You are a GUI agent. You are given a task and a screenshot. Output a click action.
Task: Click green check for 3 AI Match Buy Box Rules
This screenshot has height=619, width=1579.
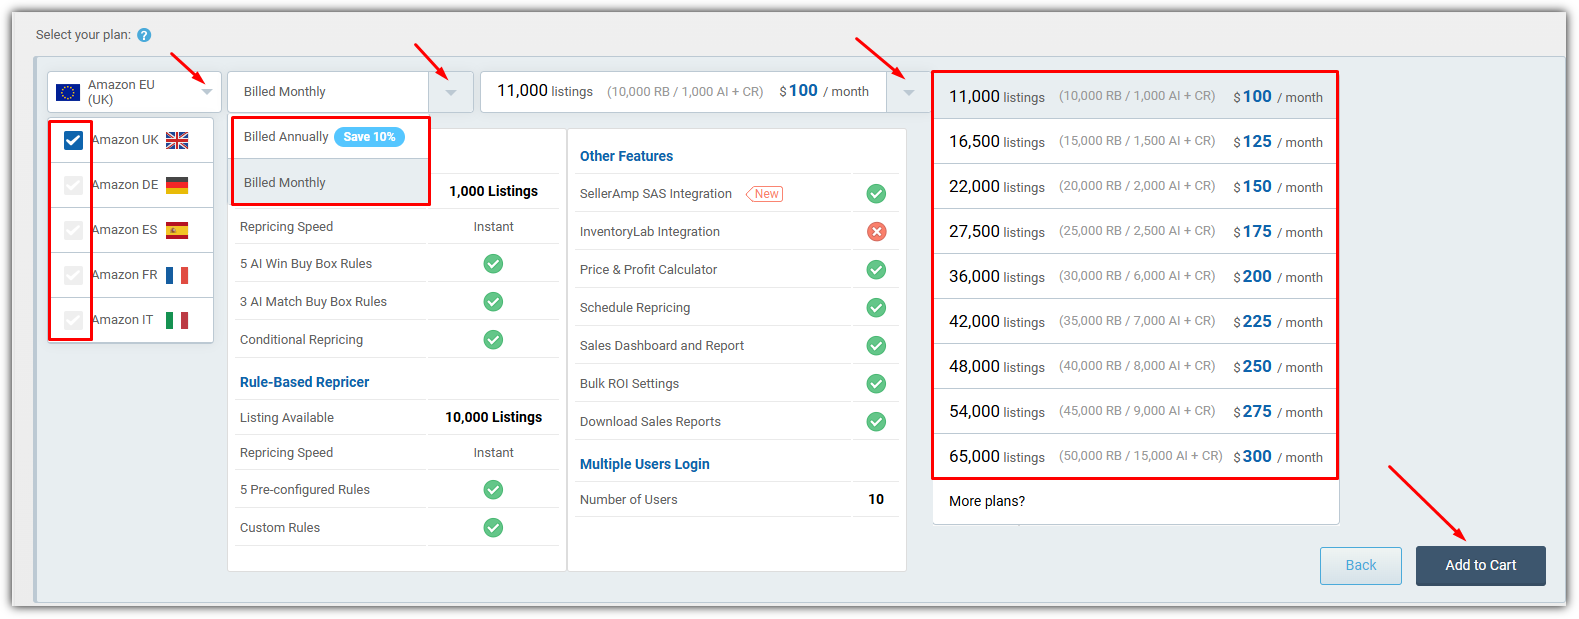(x=493, y=302)
